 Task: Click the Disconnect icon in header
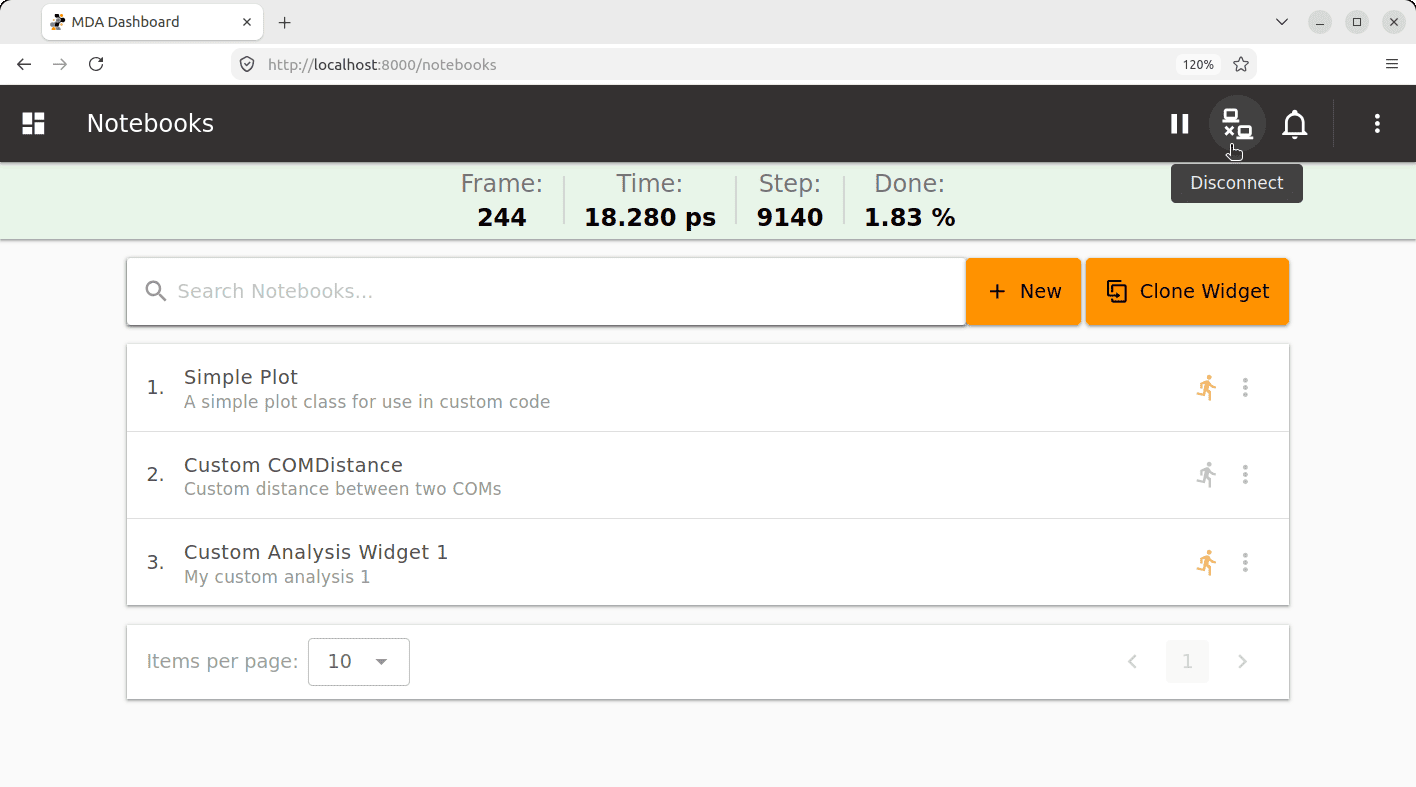tap(1238, 123)
